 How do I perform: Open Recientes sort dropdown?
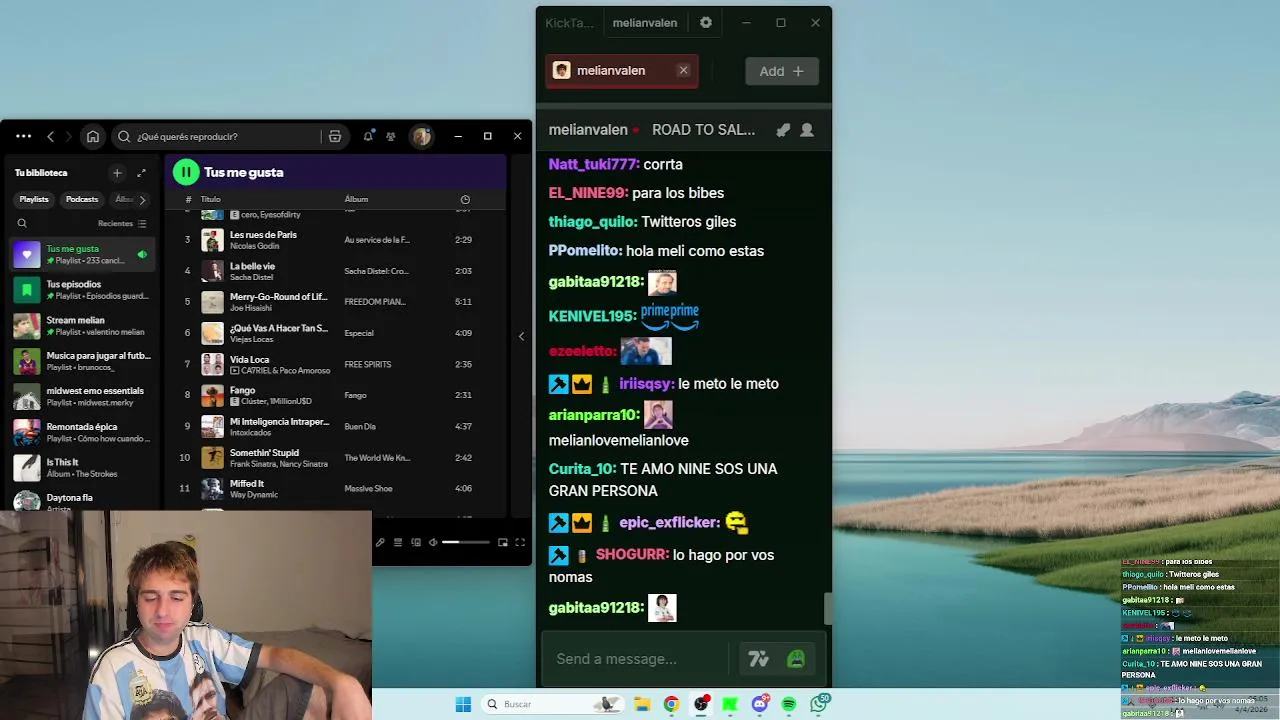coord(122,223)
